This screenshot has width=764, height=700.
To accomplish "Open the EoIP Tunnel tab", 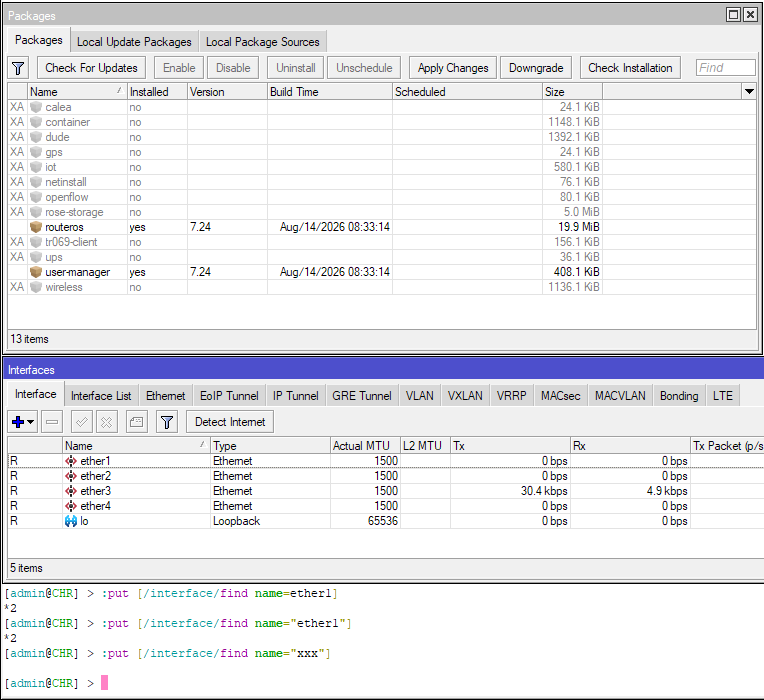I will (x=229, y=396).
